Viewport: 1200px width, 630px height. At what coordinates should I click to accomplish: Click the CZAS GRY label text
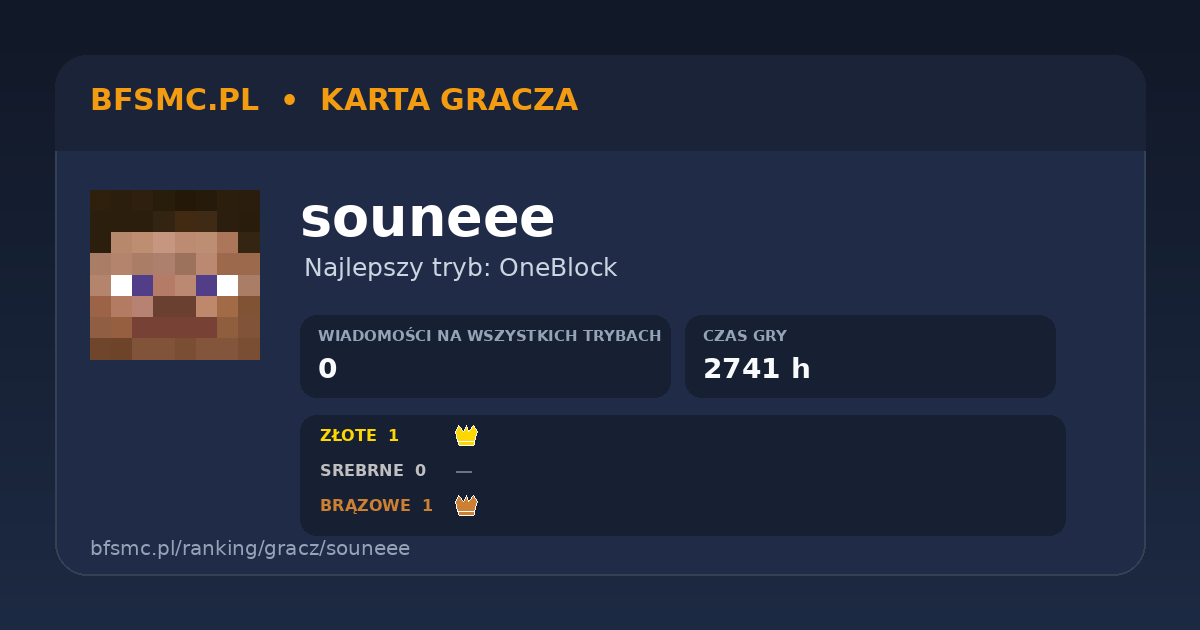pyautogui.click(x=745, y=336)
